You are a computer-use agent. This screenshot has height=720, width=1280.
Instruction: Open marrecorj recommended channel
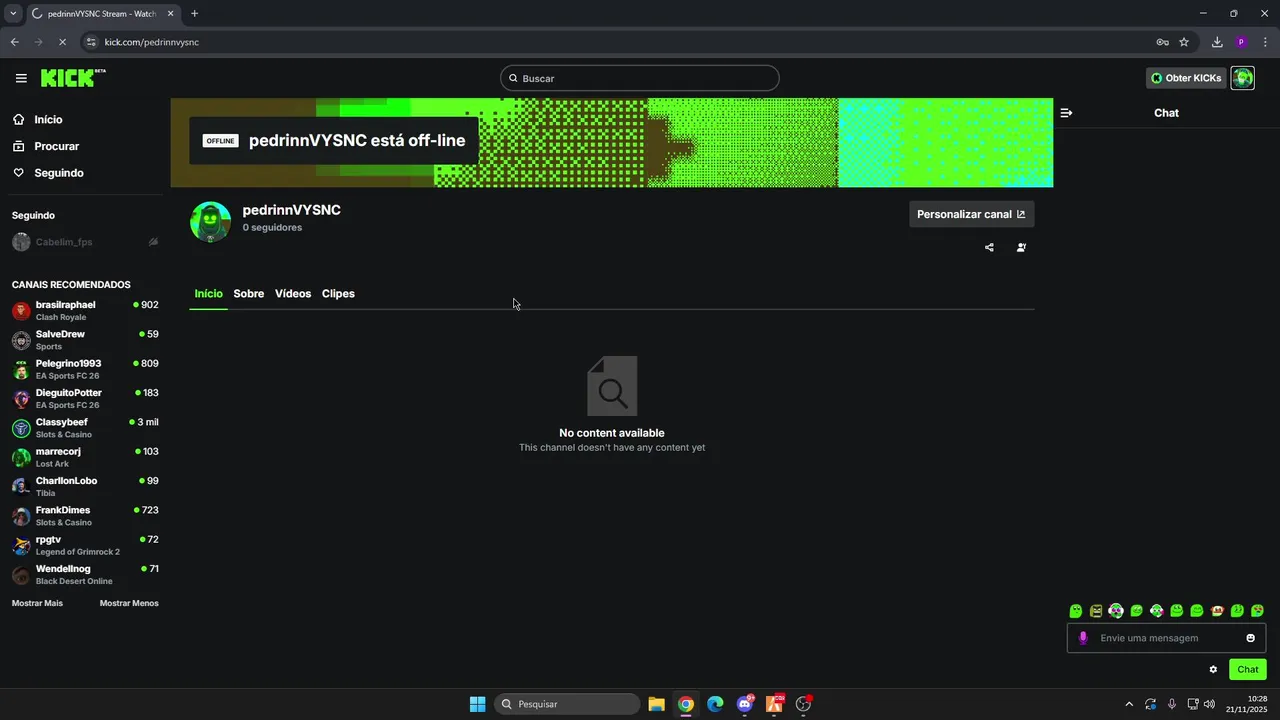pos(85,457)
